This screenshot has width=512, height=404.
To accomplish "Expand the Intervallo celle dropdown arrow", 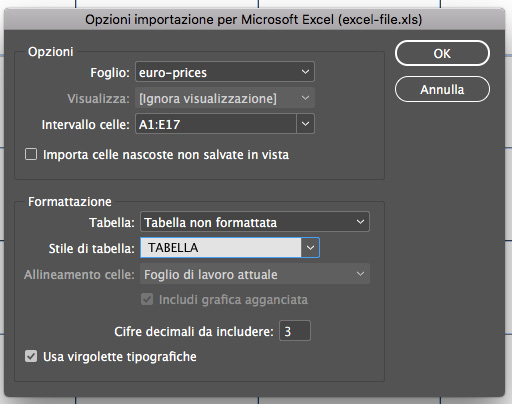I will pos(305,124).
